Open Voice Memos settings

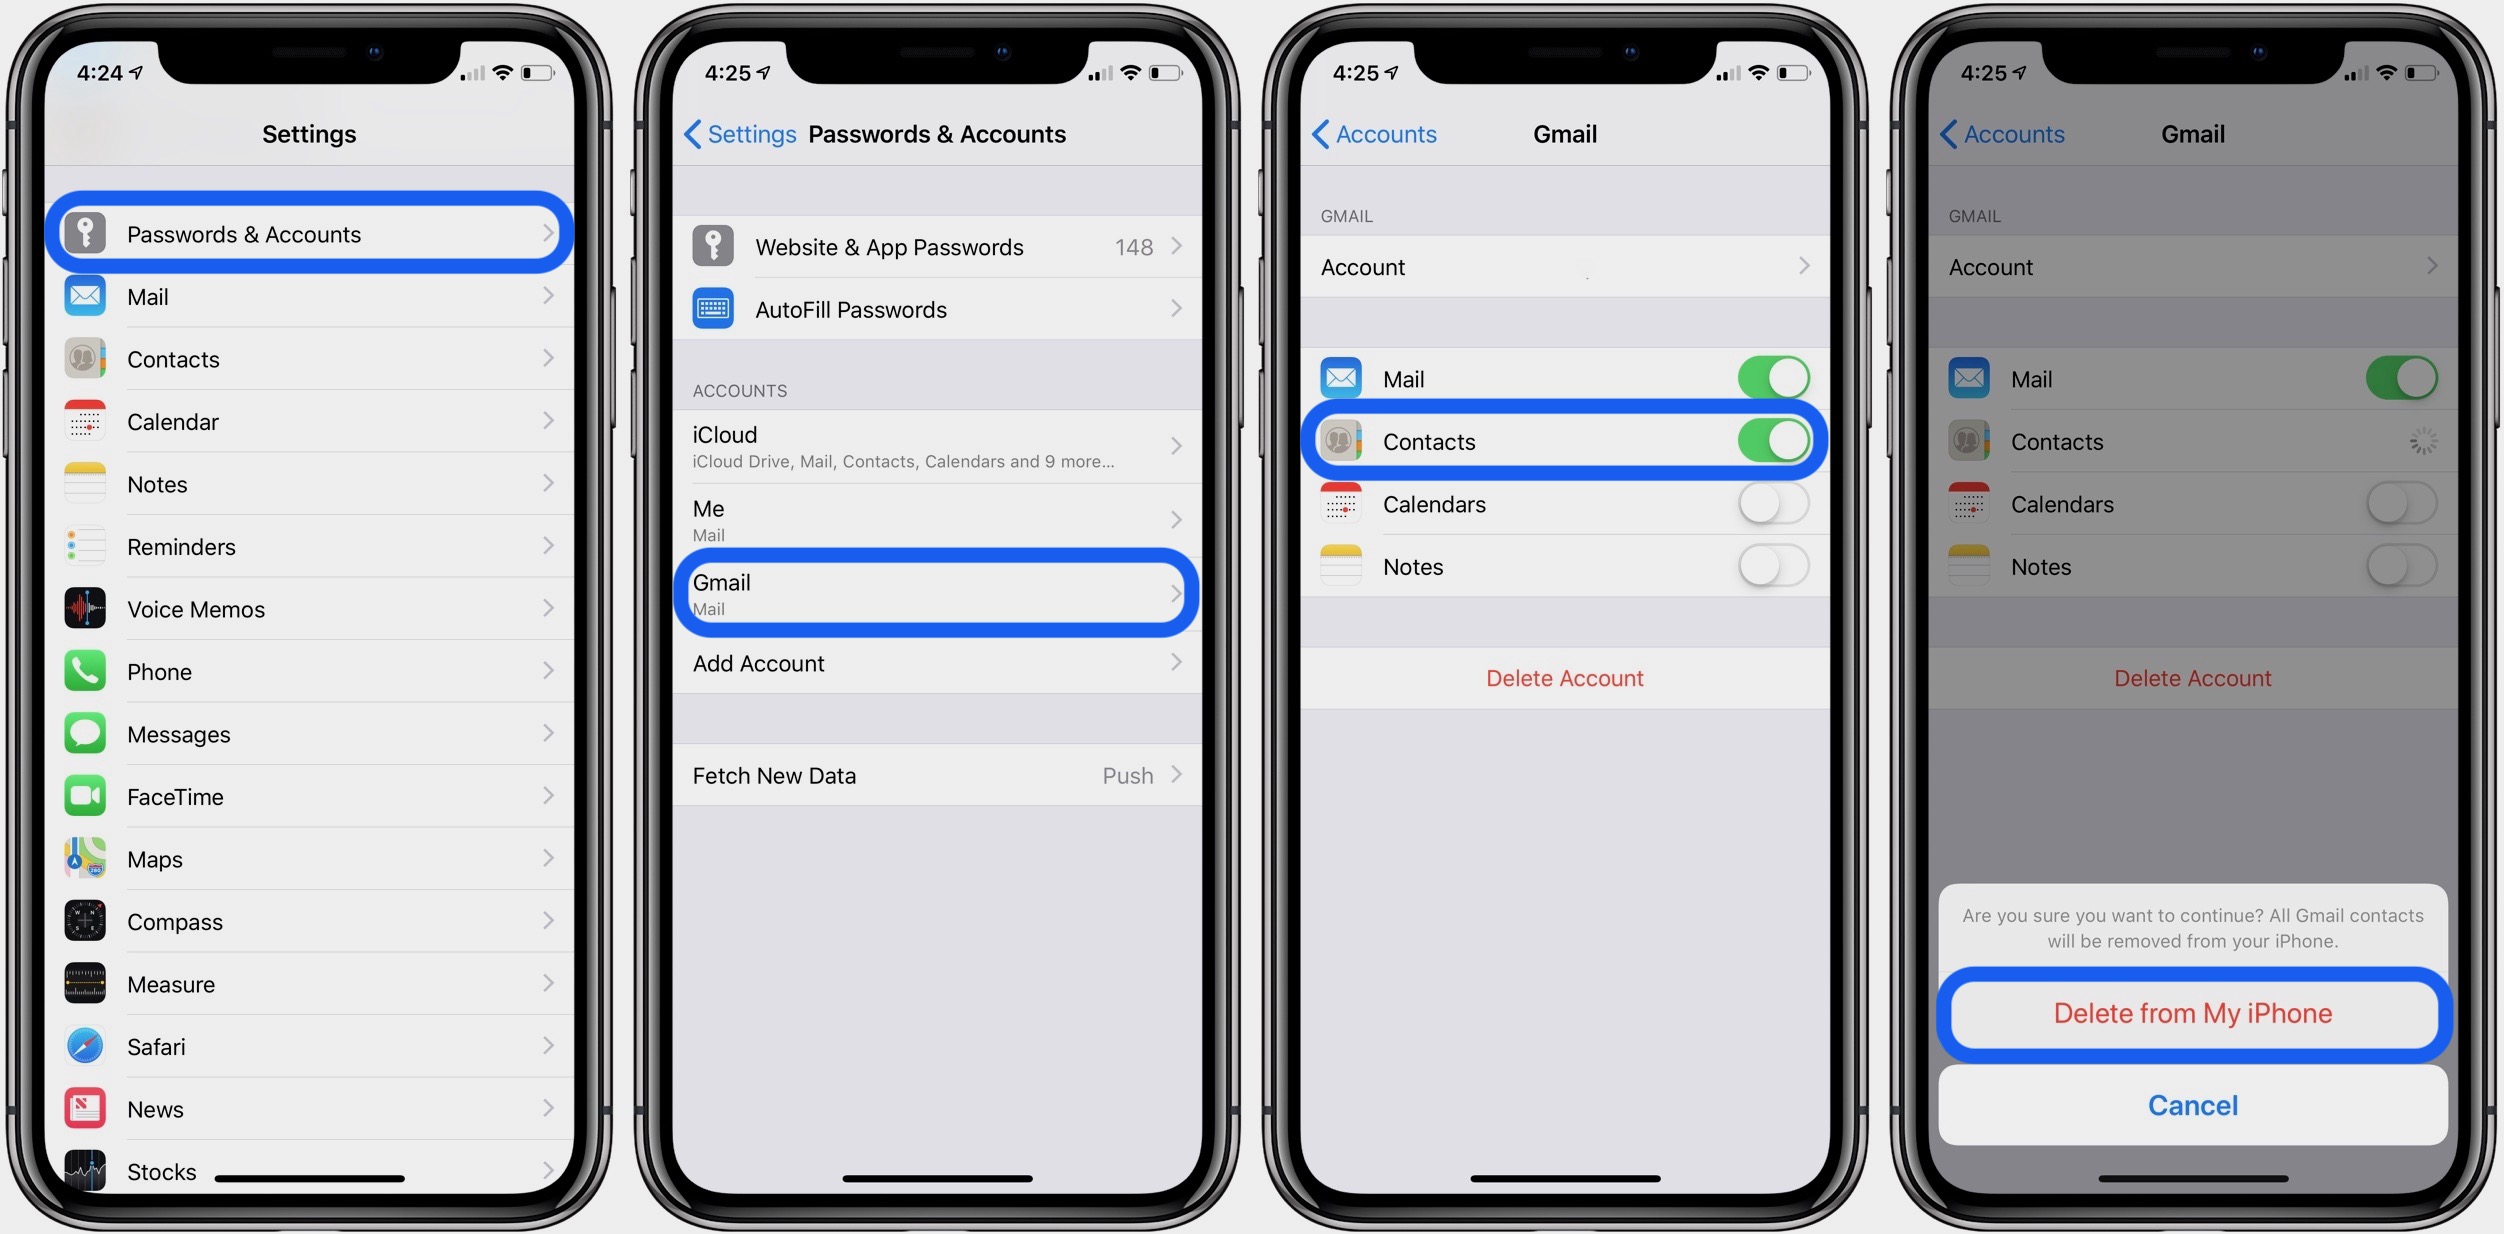(x=310, y=607)
